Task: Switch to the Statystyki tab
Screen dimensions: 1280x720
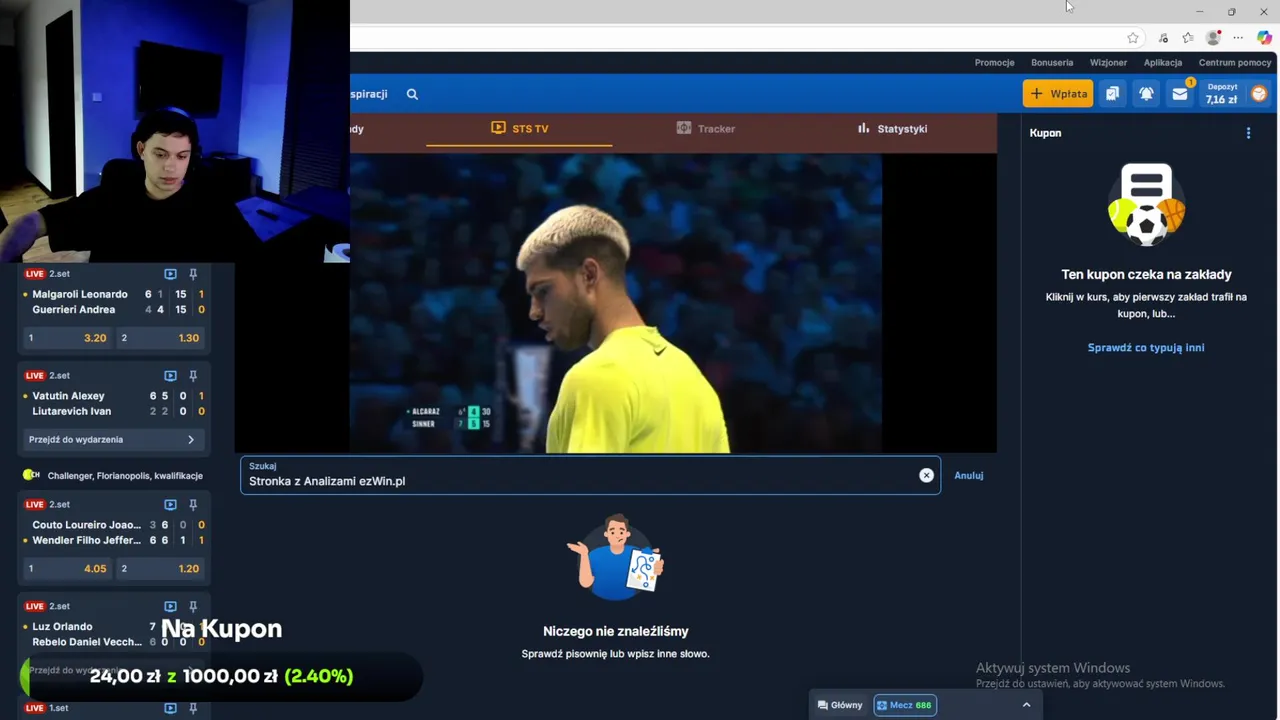Action: click(x=892, y=129)
